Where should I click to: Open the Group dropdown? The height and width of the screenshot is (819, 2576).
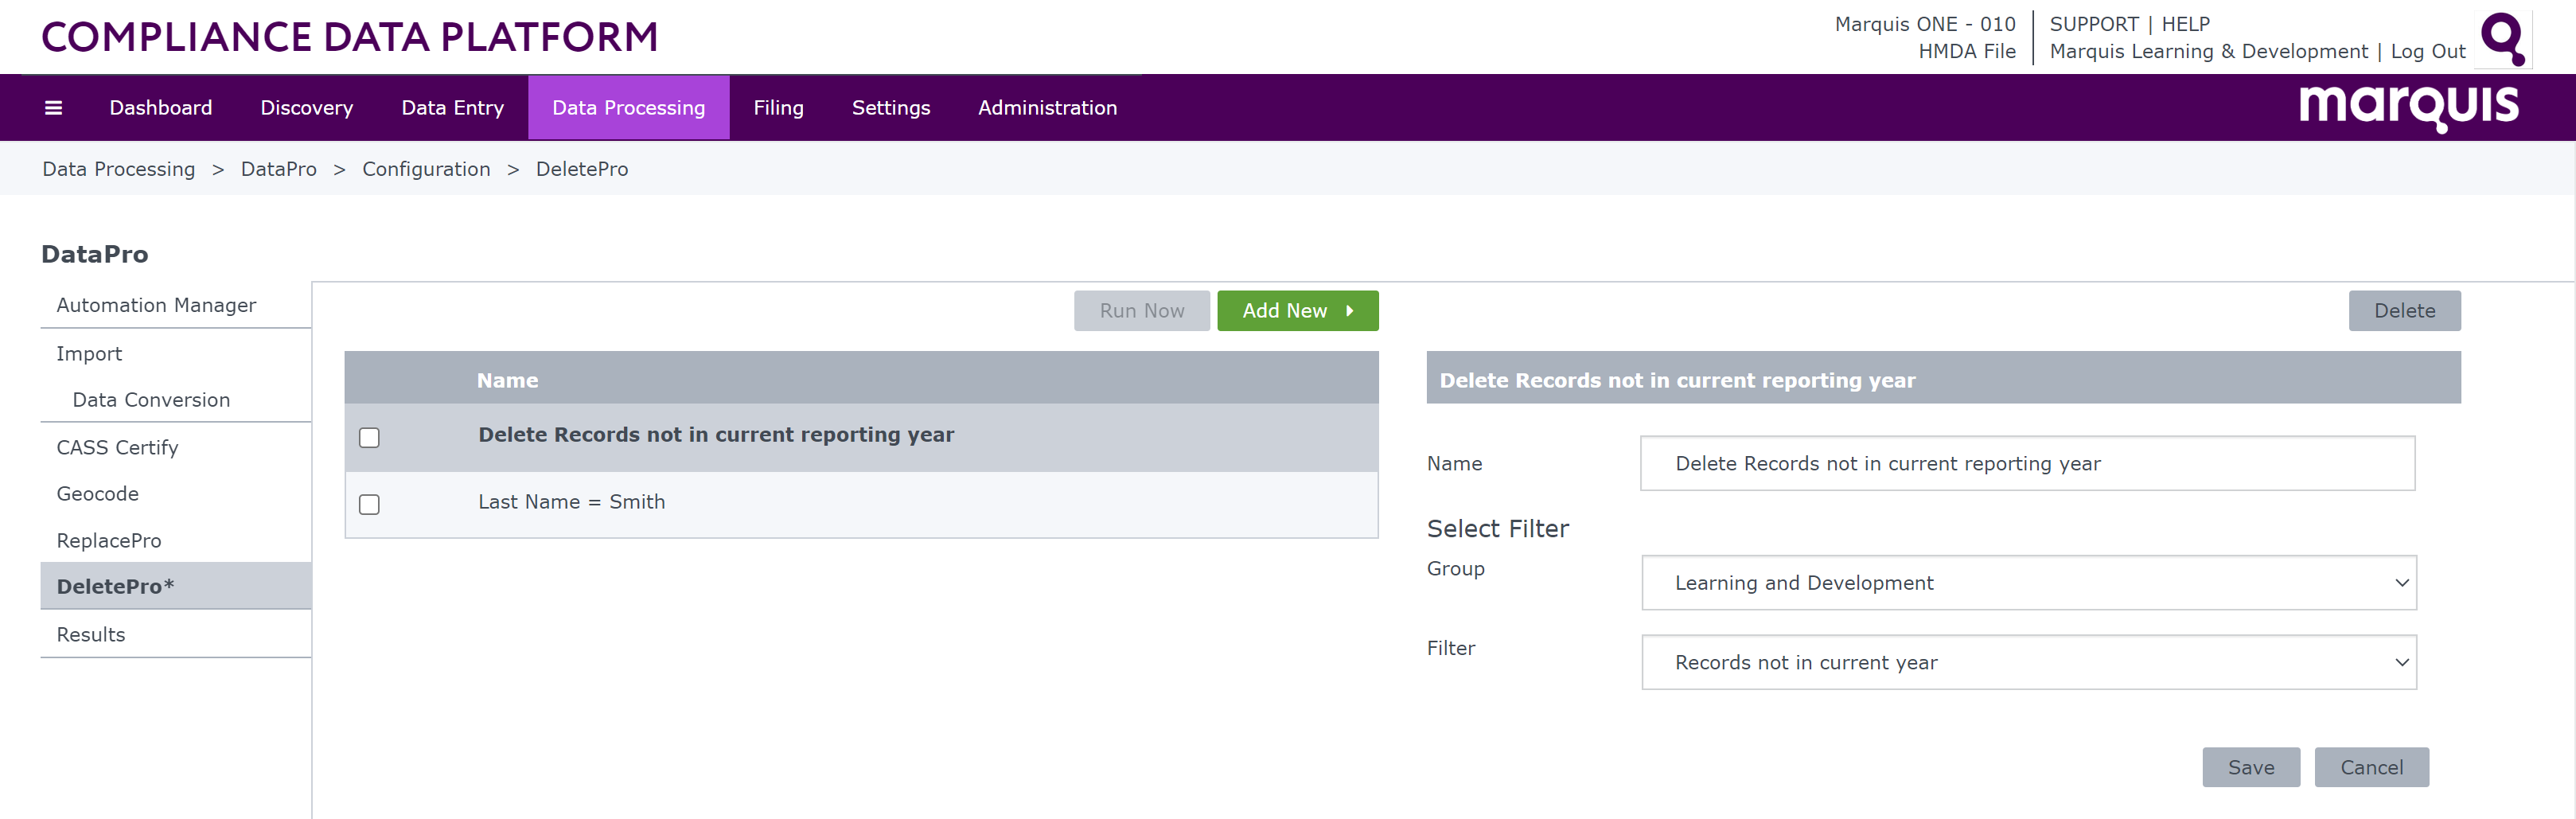click(x=2029, y=583)
